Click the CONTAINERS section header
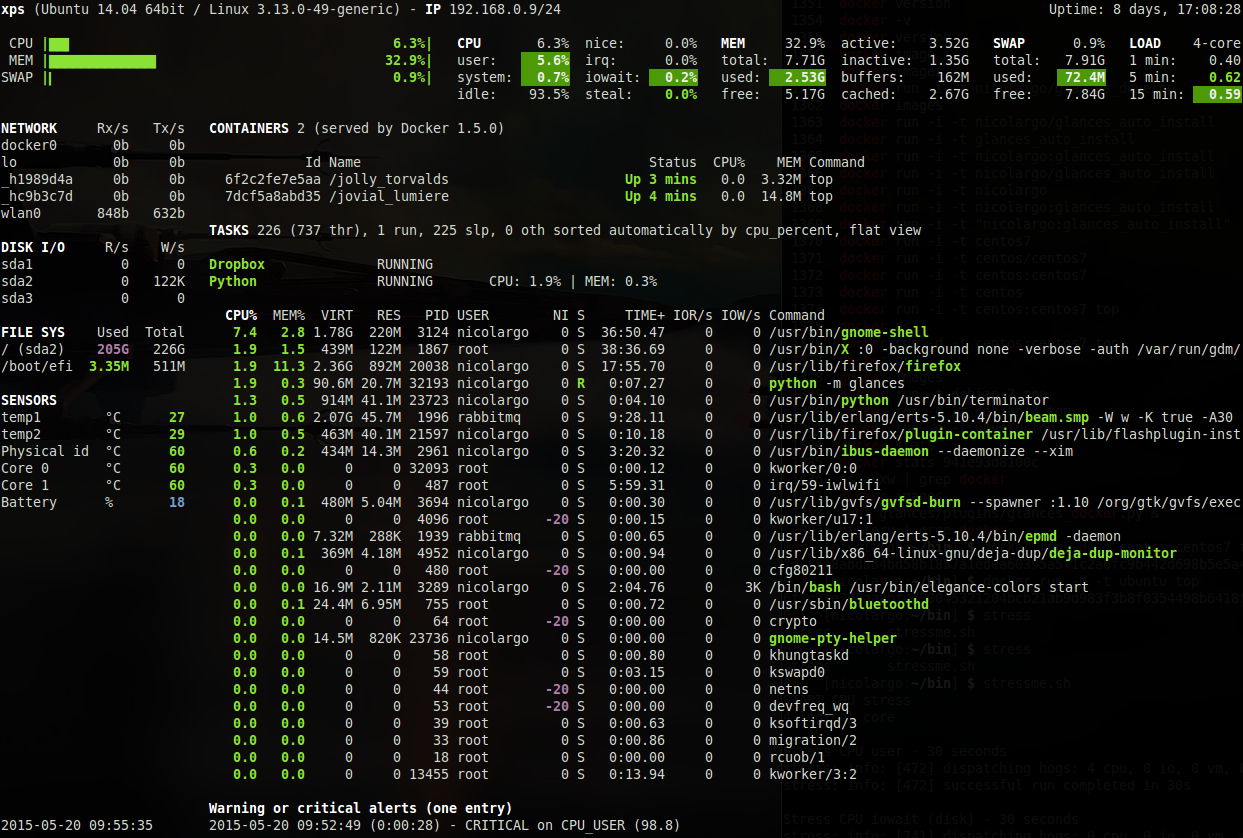The width and height of the screenshot is (1243, 838). pos(249,128)
